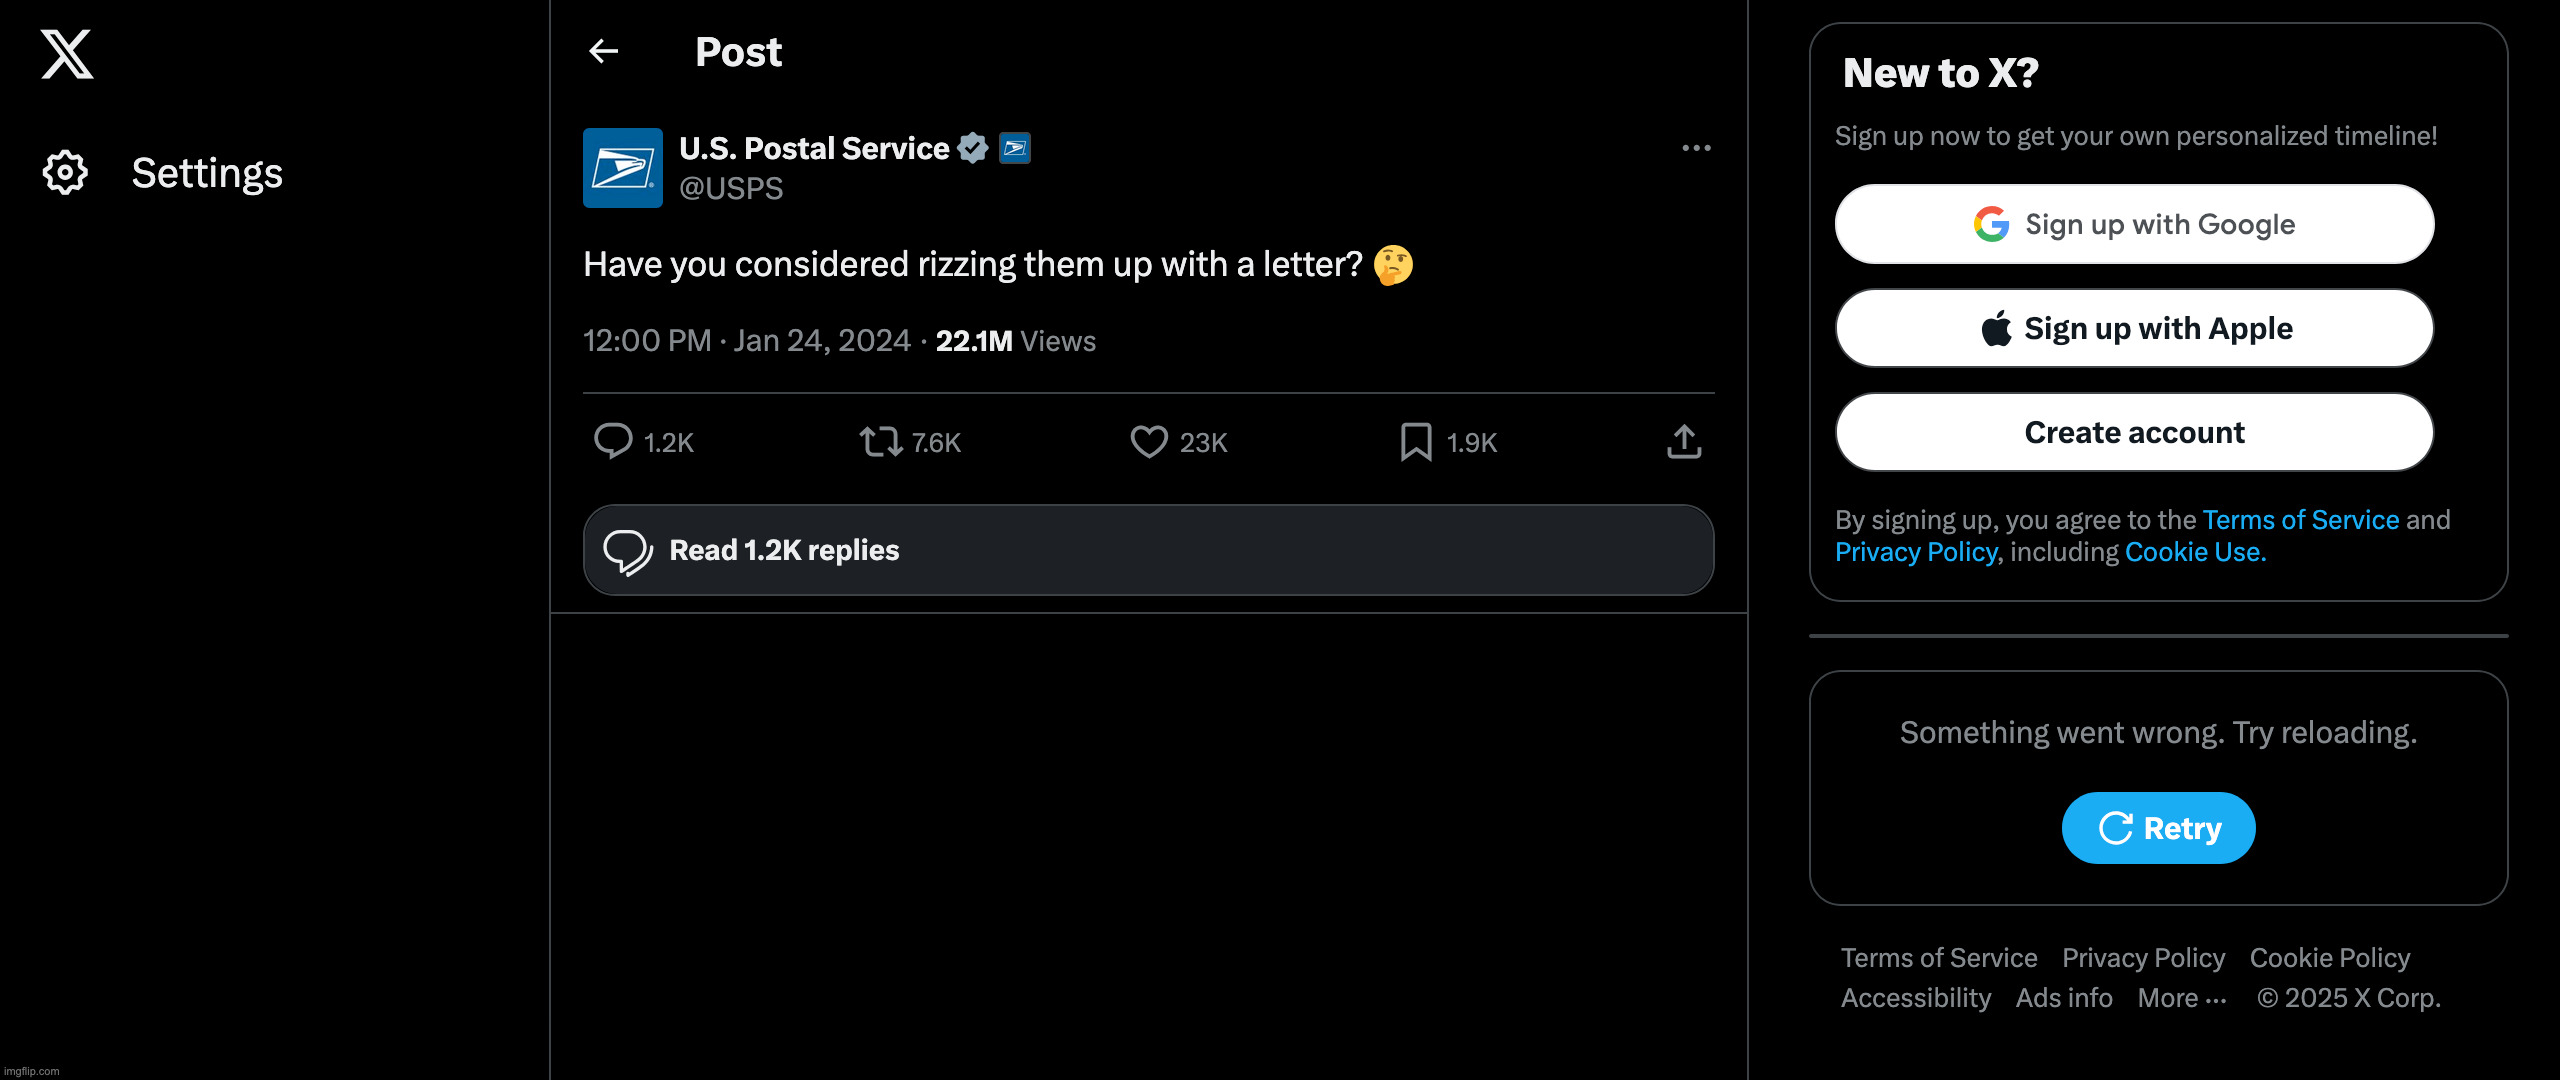
Task: Go back using the arrow icon
Action: (x=604, y=51)
